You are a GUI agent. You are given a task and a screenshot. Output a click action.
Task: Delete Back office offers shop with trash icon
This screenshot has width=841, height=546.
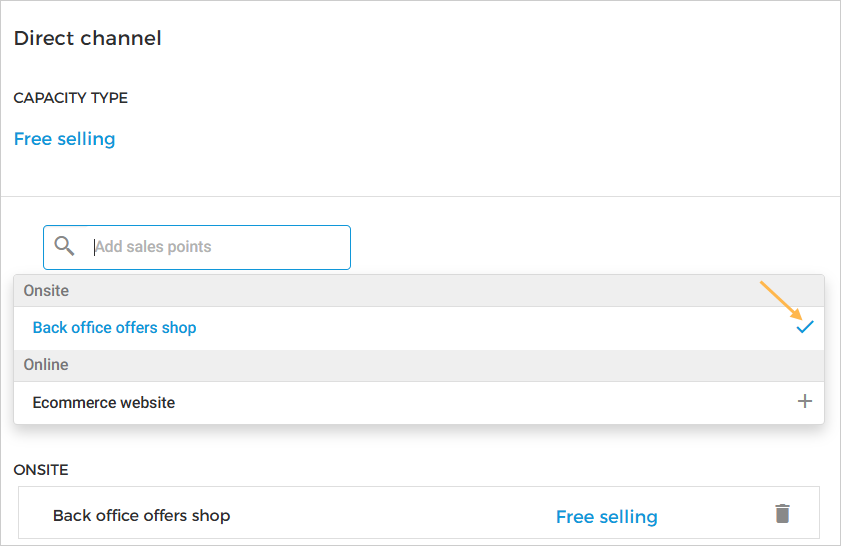pyautogui.click(x=782, y=514)
